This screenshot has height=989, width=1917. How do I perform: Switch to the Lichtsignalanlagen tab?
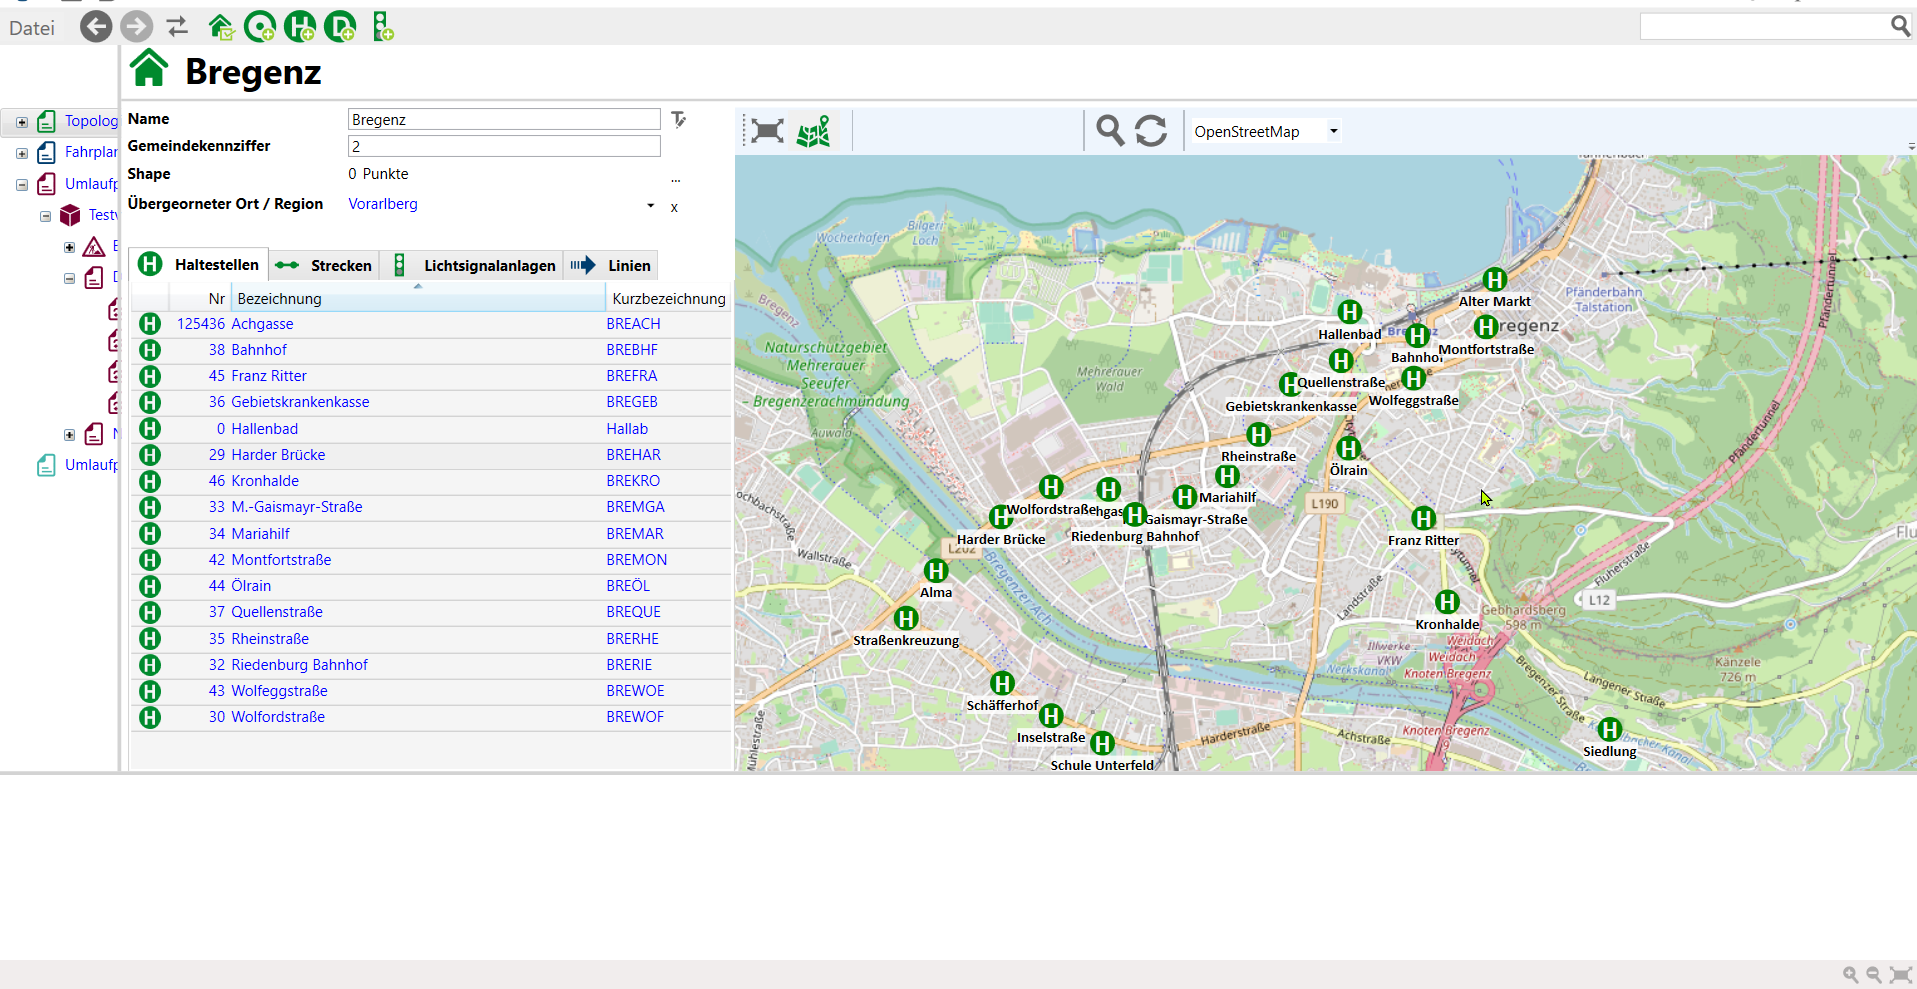(x=474, y=266)
